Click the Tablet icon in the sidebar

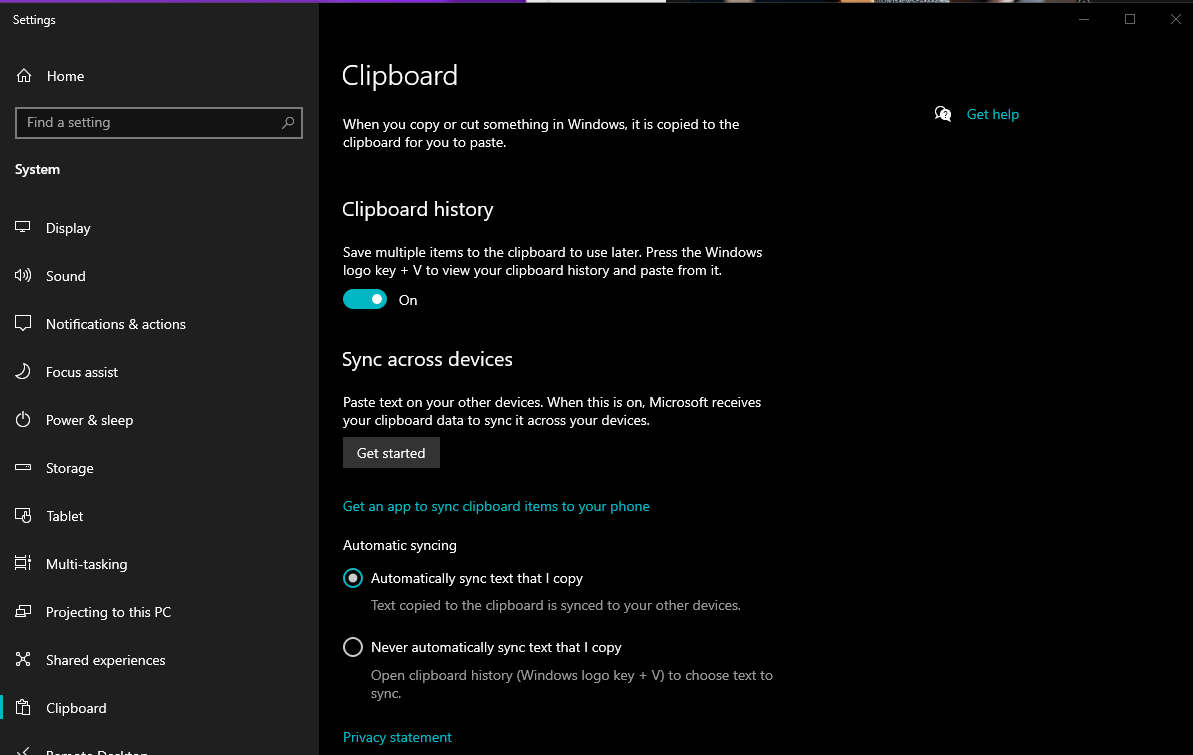click(23, 516)
